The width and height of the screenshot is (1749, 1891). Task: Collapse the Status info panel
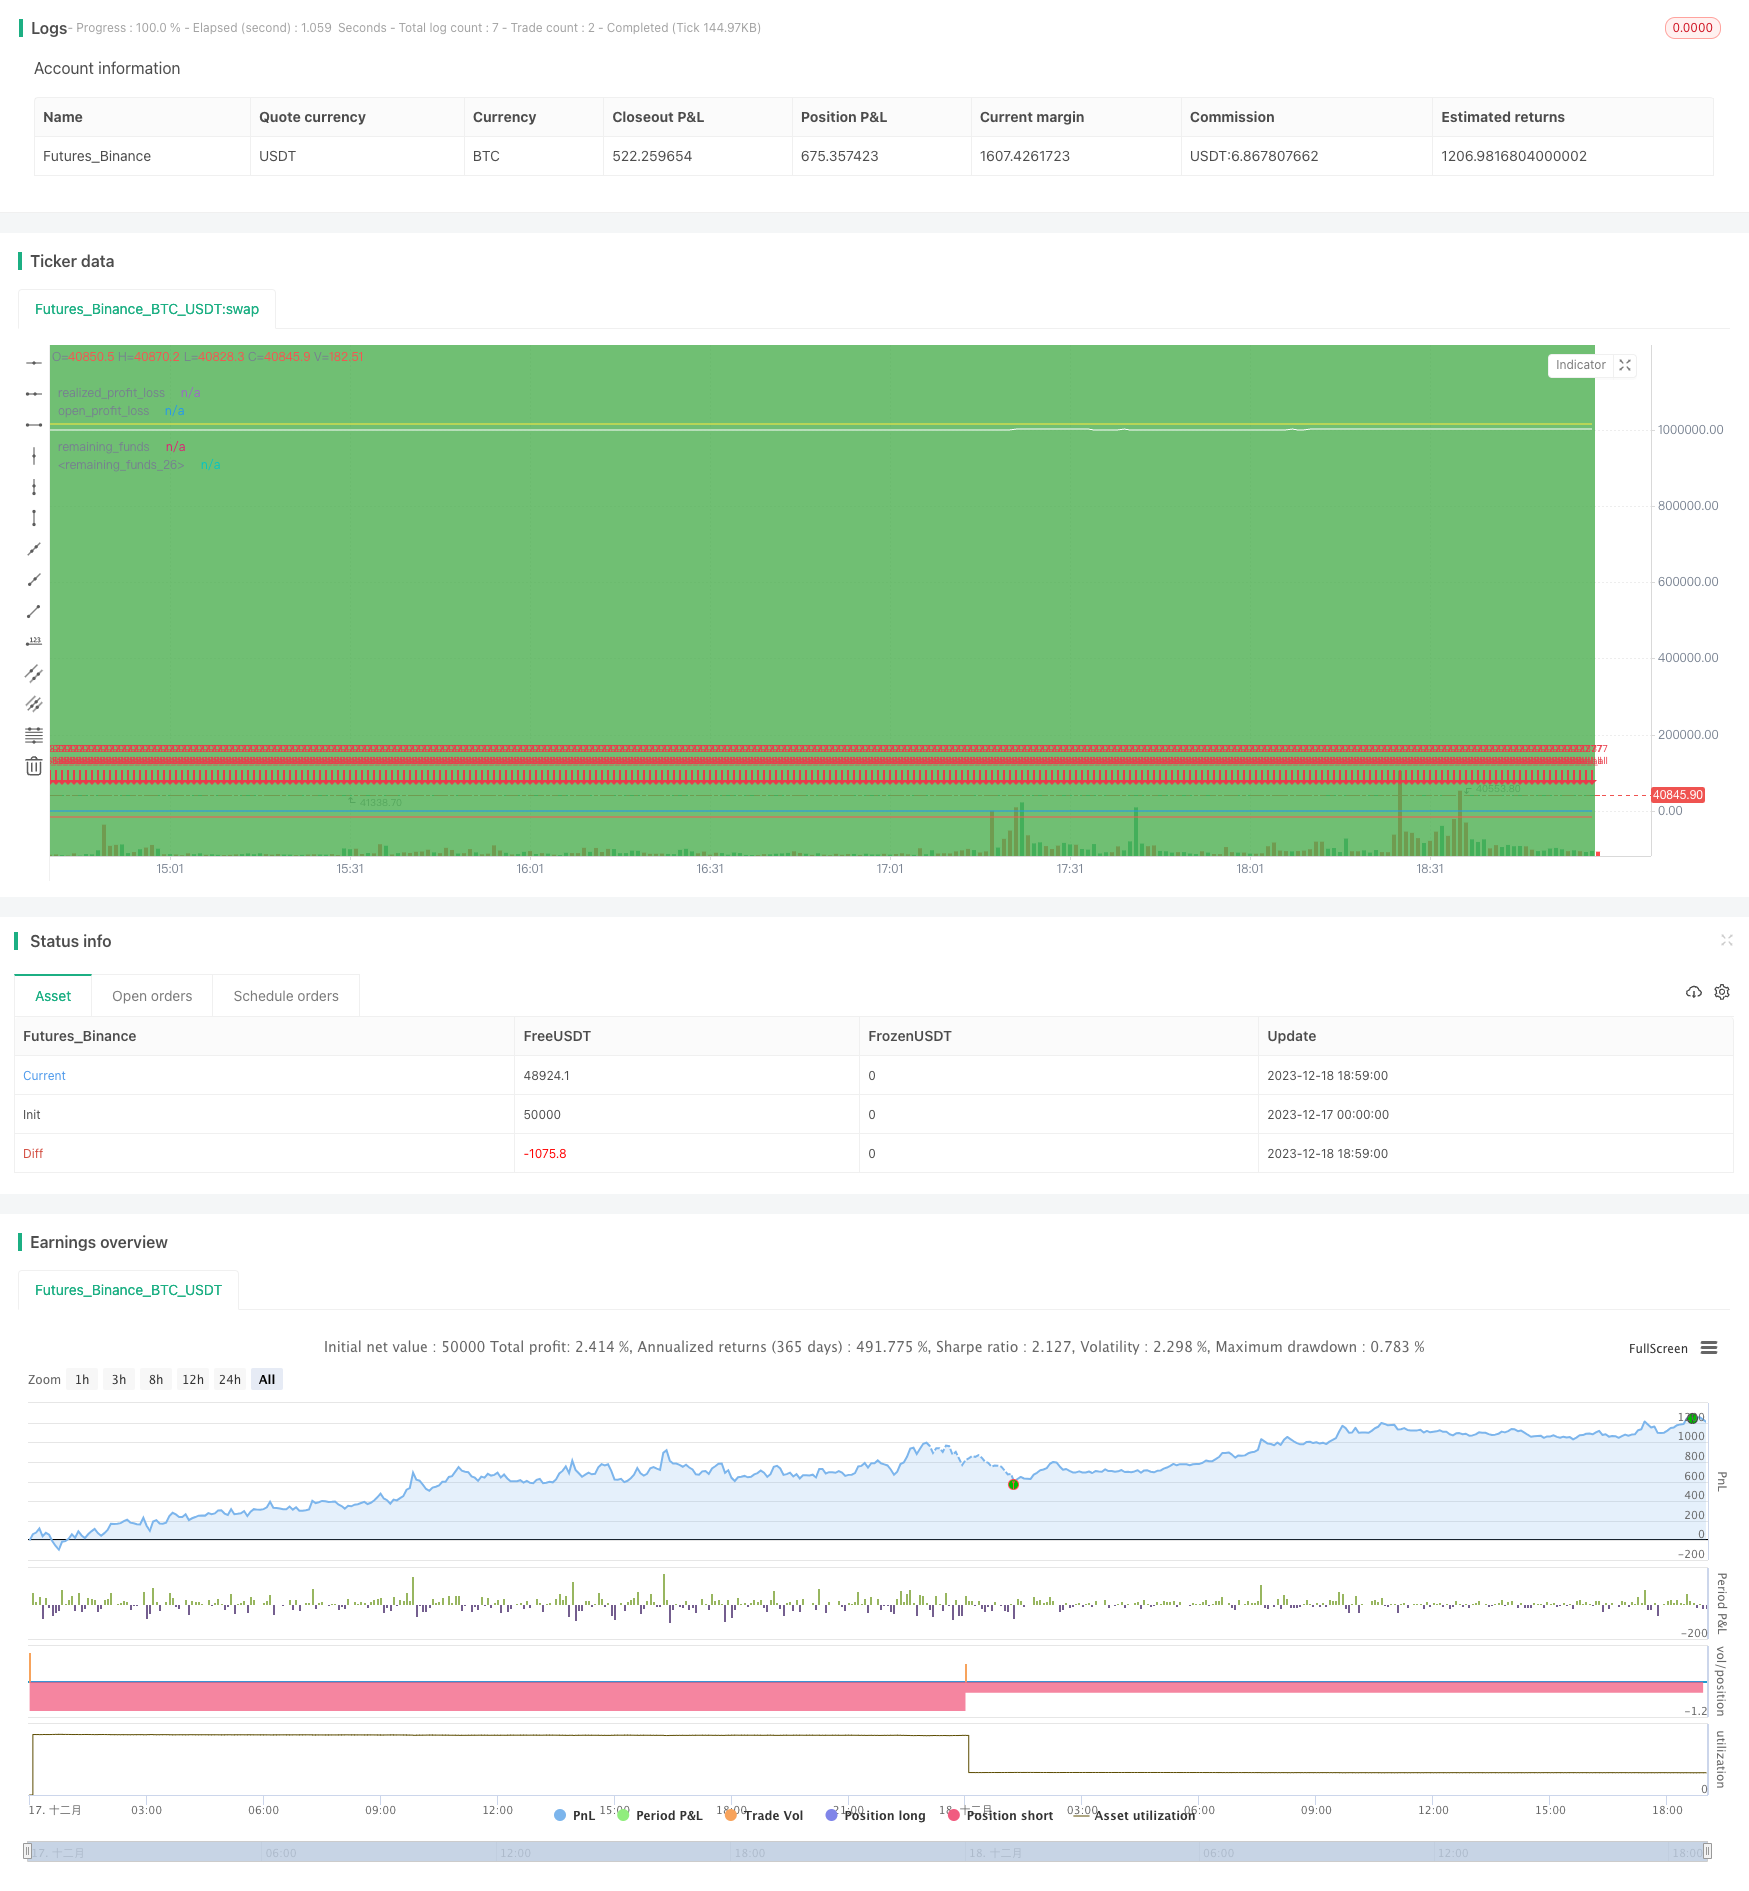click(1727, 940)
